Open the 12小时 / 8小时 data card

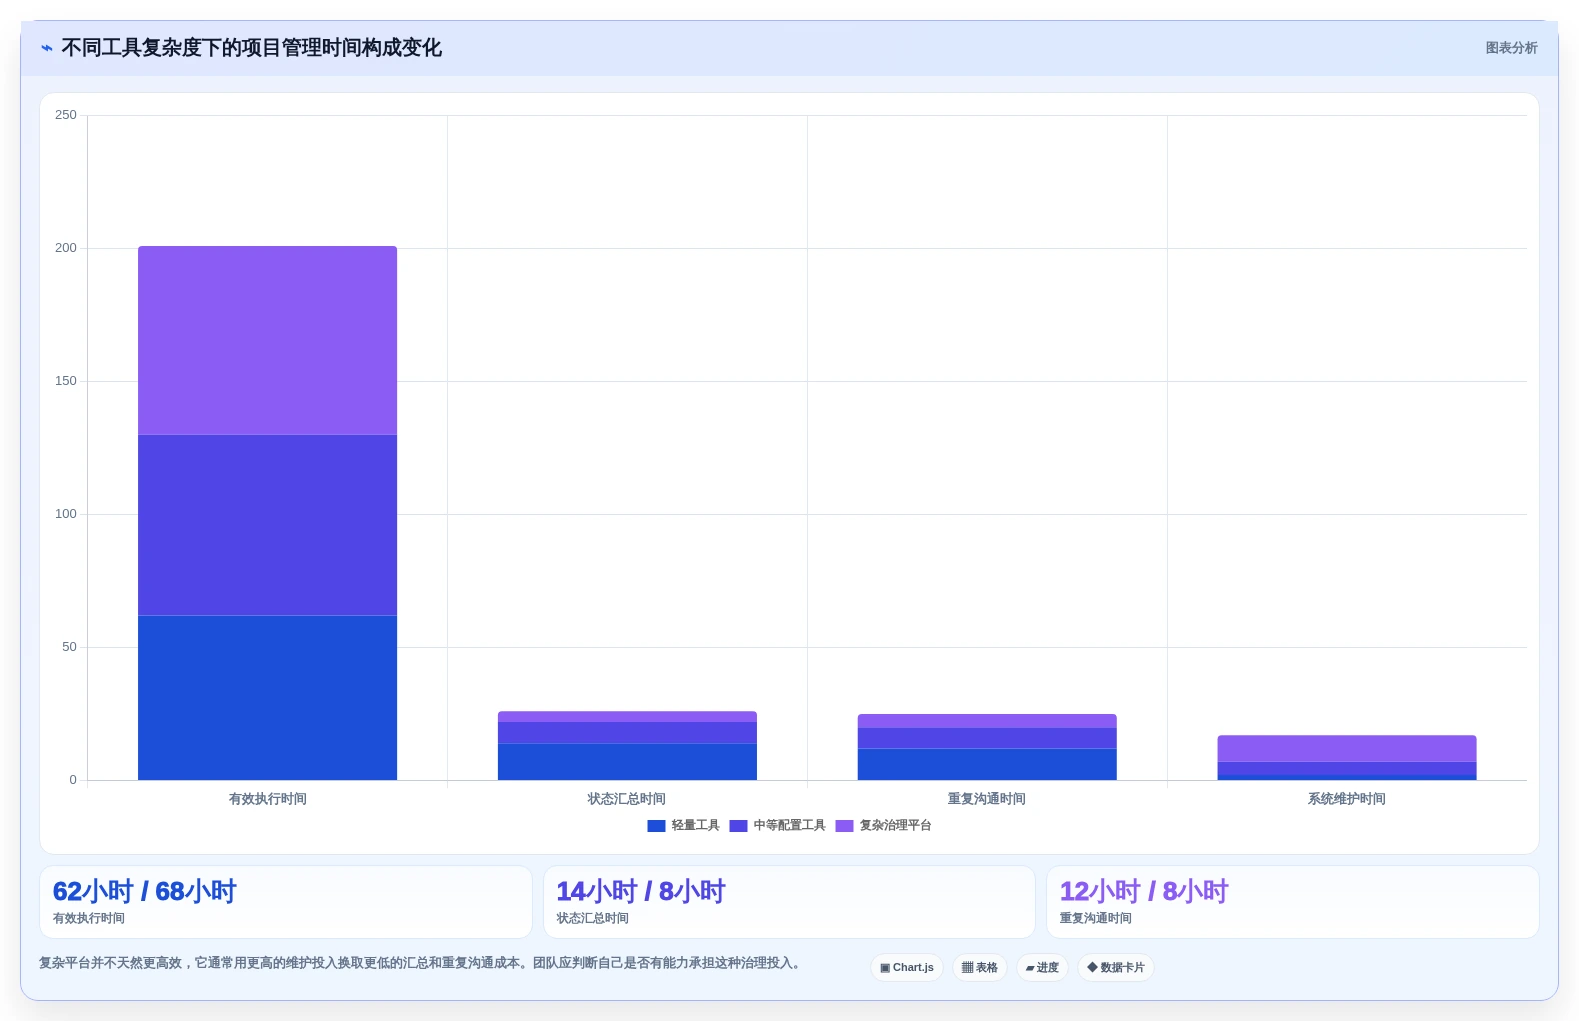(1292, 902)
